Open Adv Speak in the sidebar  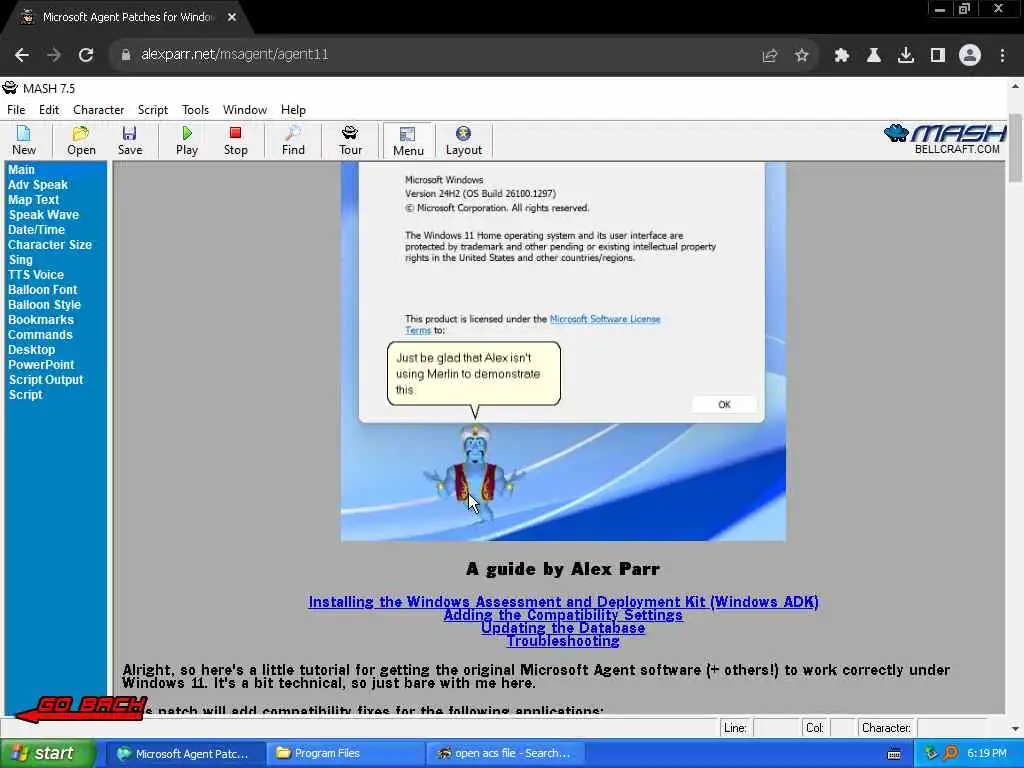[x=38, y=185]
